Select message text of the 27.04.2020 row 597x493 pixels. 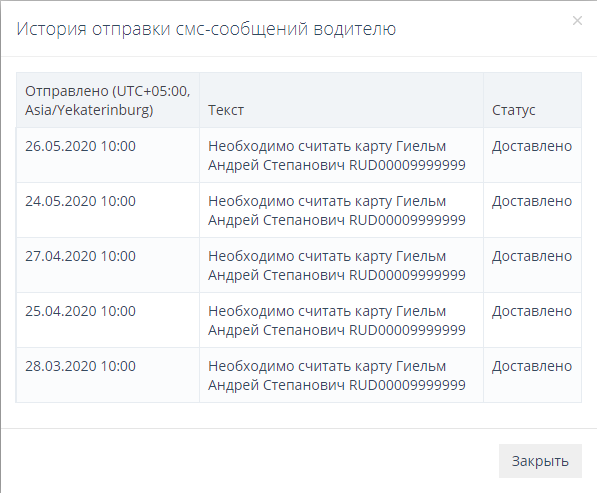click(x=337, y=266)
